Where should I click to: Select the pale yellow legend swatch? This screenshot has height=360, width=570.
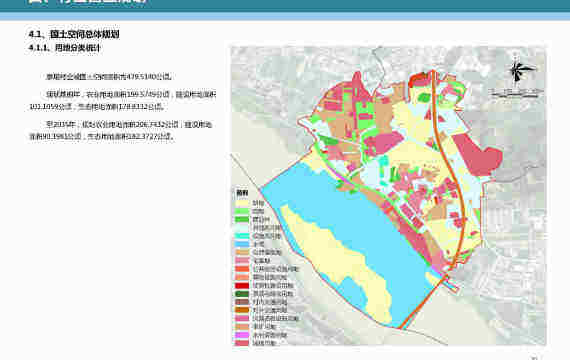pos(242,203)
